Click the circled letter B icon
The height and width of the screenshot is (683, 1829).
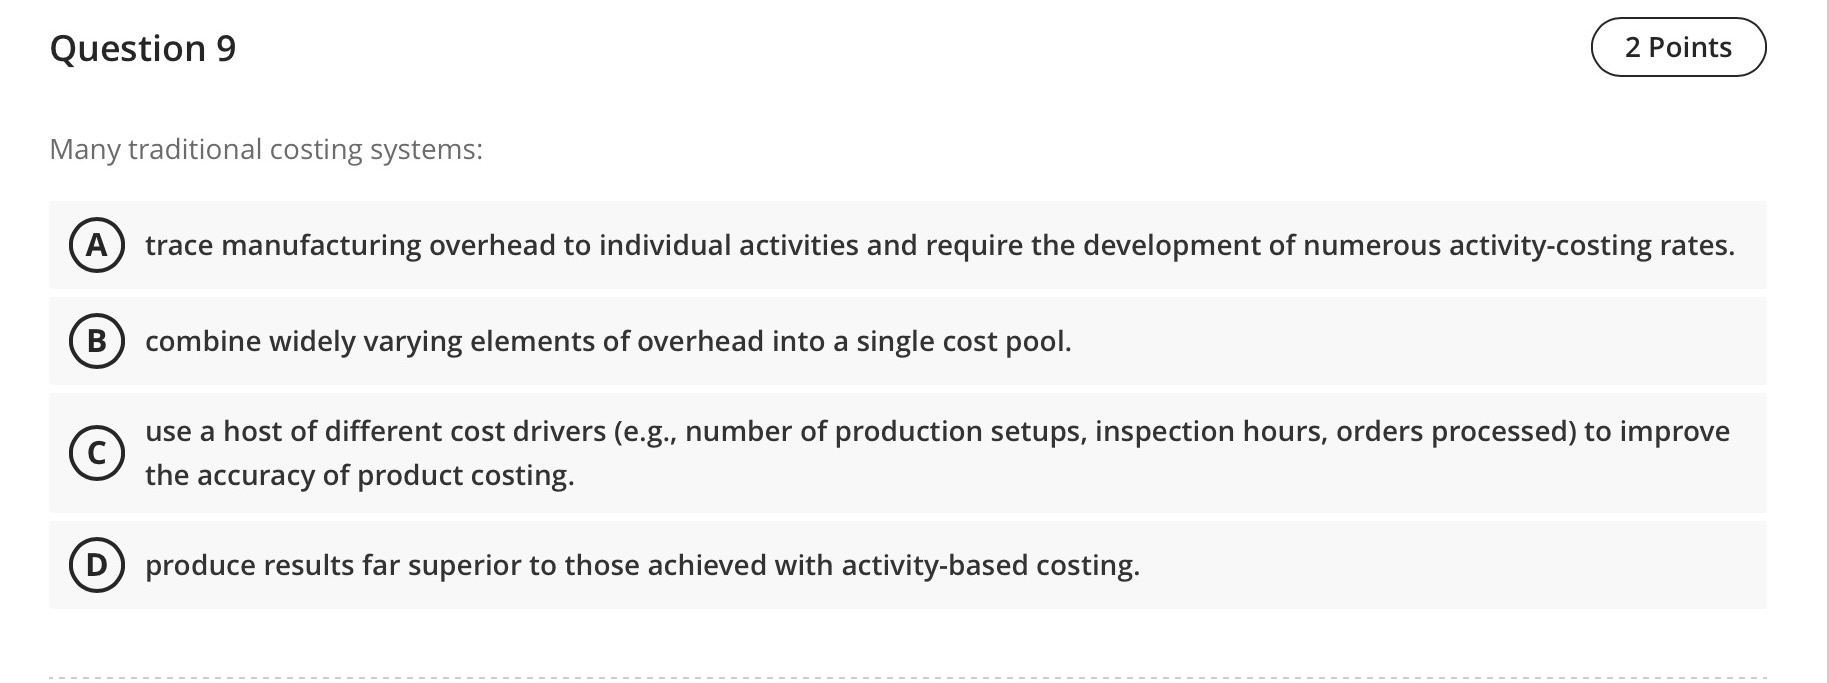[97, 341]
